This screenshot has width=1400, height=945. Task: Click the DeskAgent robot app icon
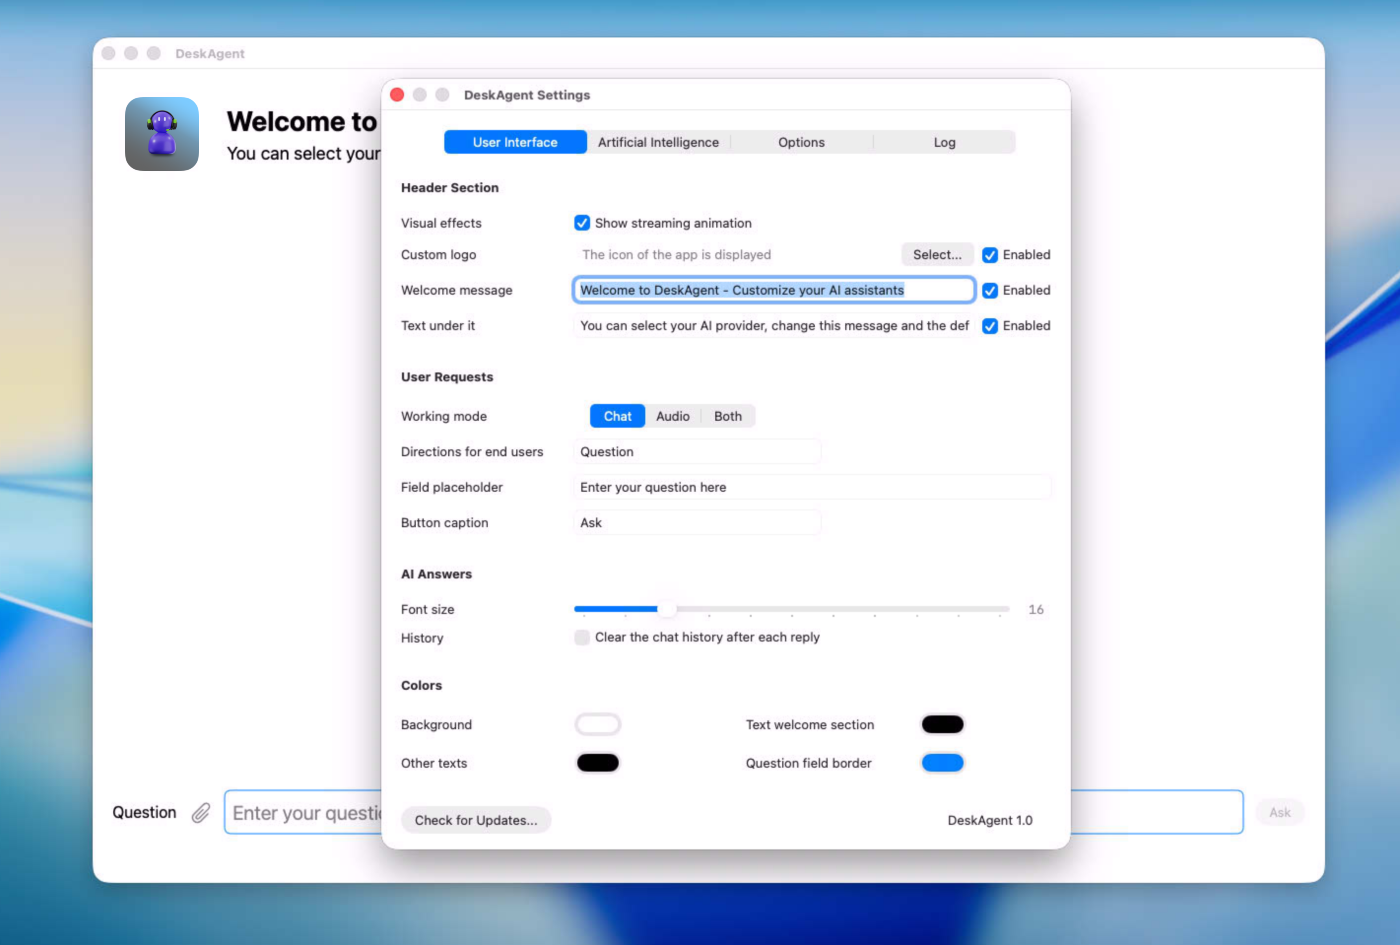tap(162, 134)
